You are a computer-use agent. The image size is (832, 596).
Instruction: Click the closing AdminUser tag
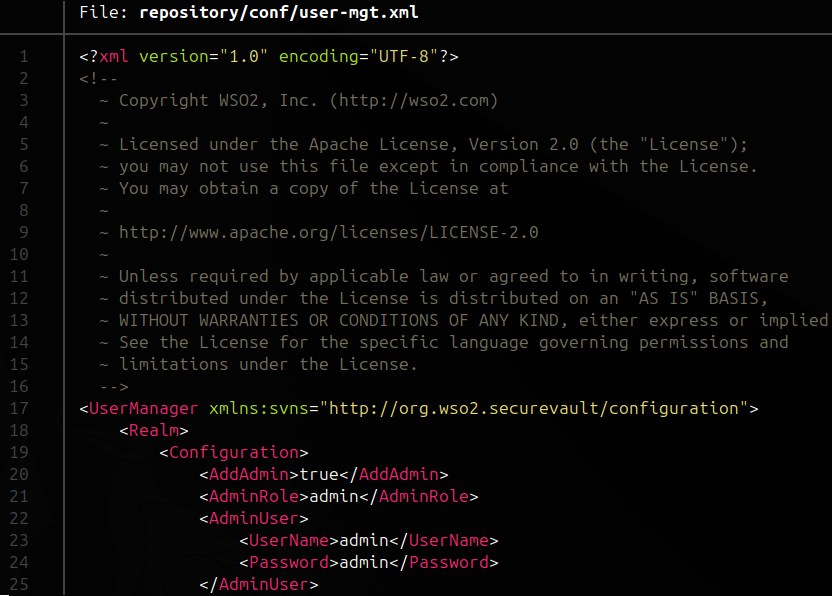point(258,584)
